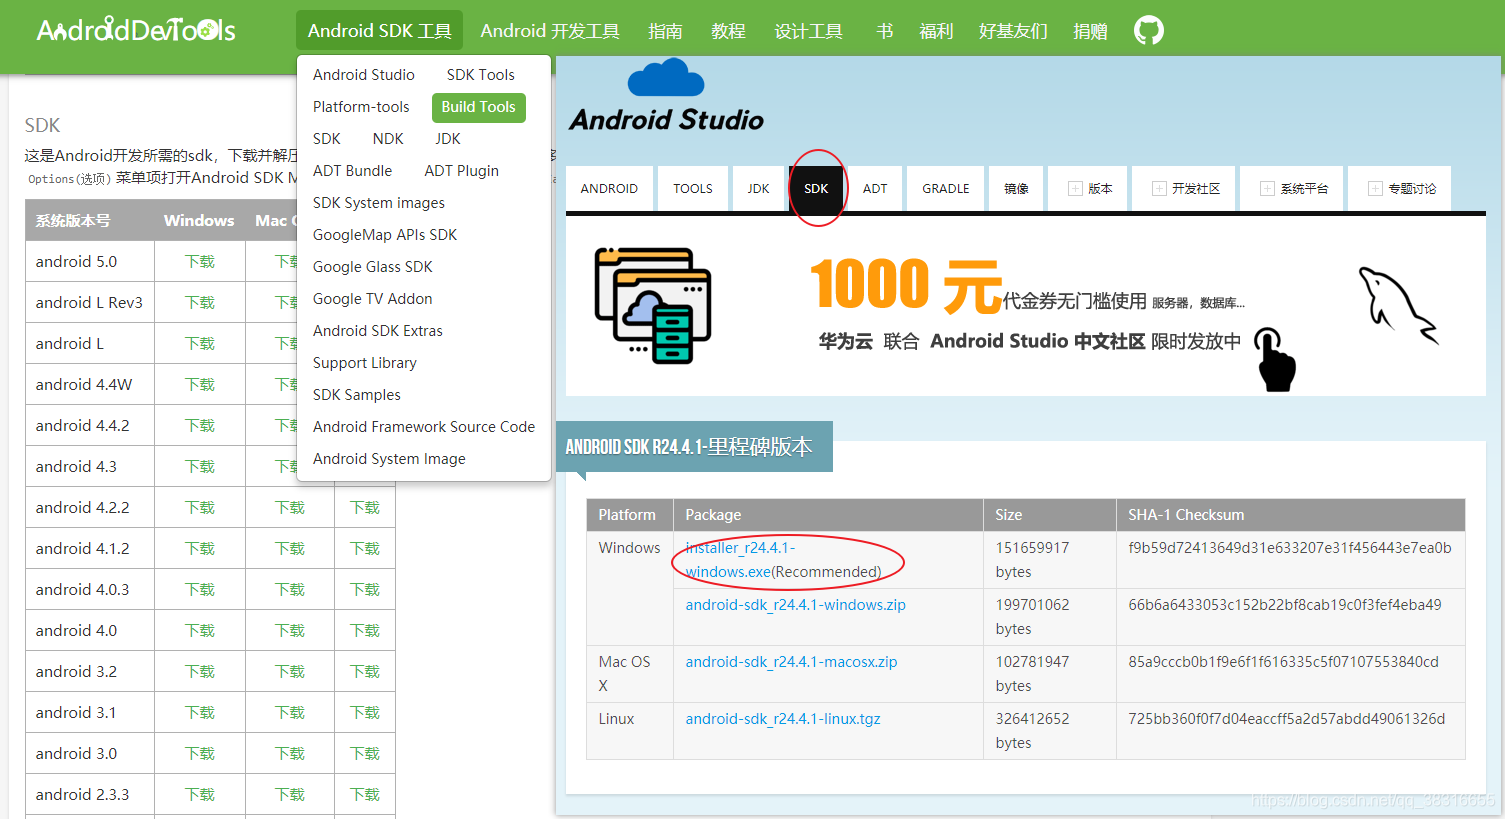
Task: Click the android 4.4W row label
Action: coord(84,385)
